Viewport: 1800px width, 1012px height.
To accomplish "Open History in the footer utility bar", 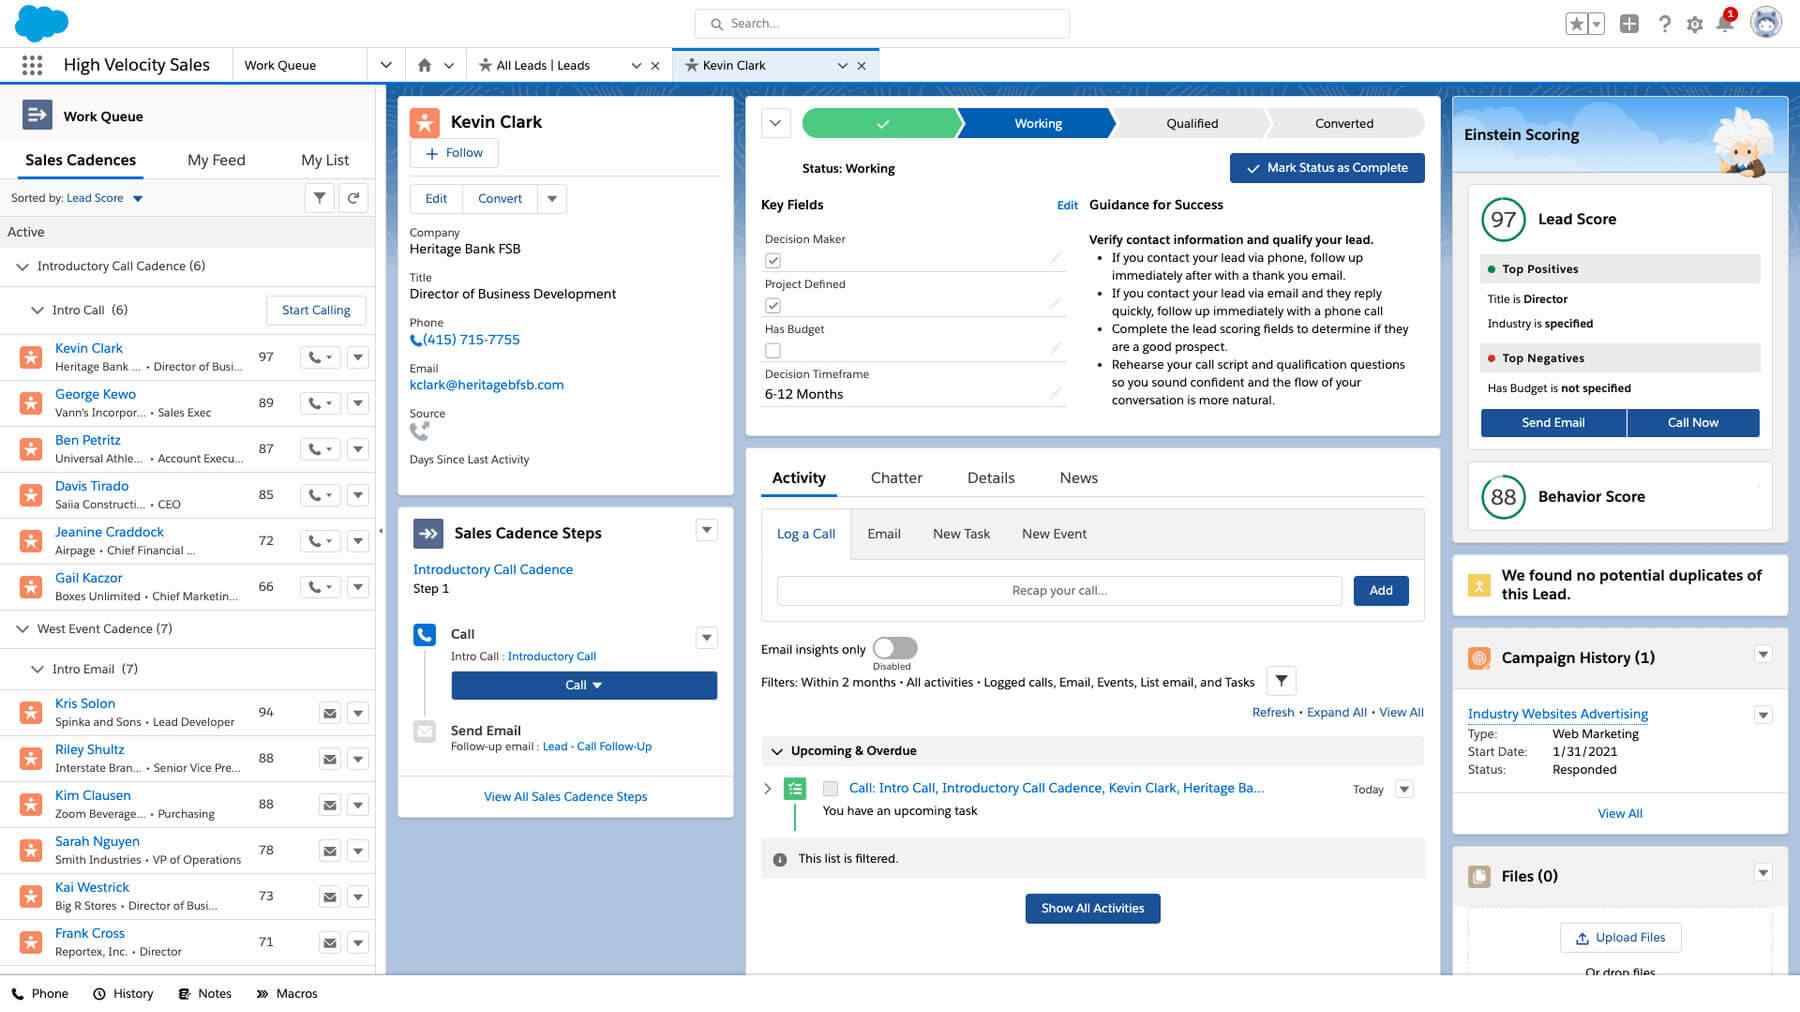I will [x=123, y=994].
